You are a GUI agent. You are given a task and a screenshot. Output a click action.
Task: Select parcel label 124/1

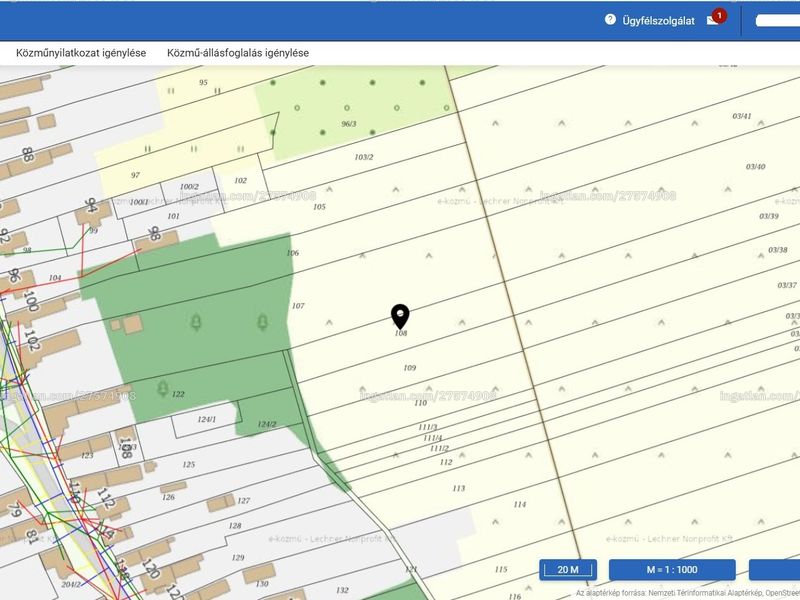pos(207,419)
